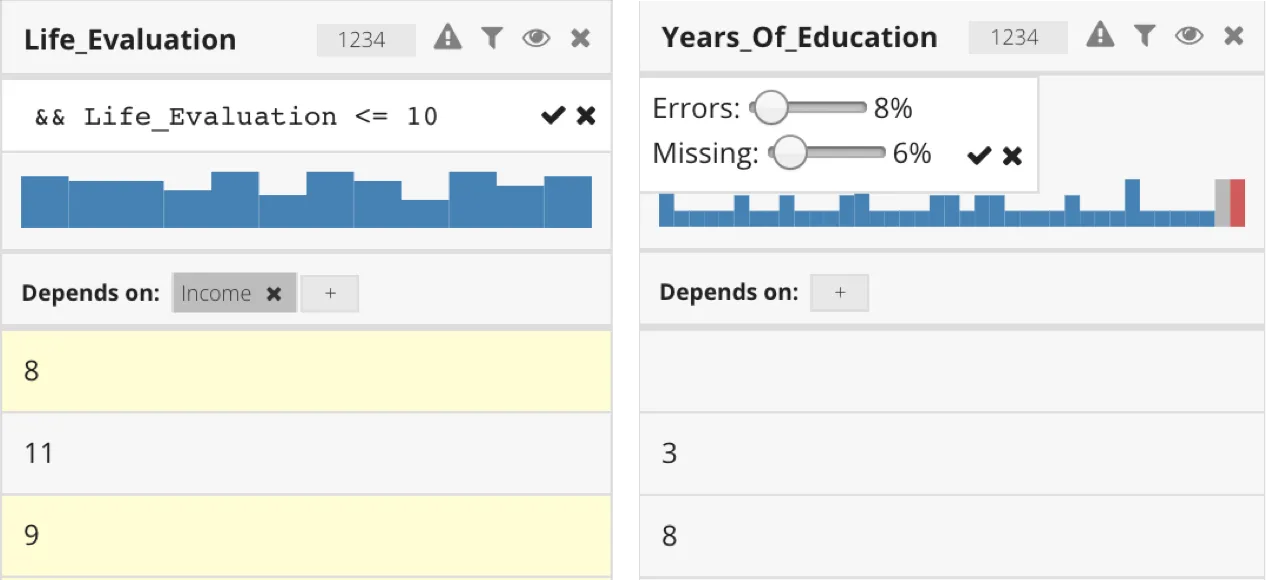Confirm the Life_Evaluation constraint with checkmark

point(552,116)
